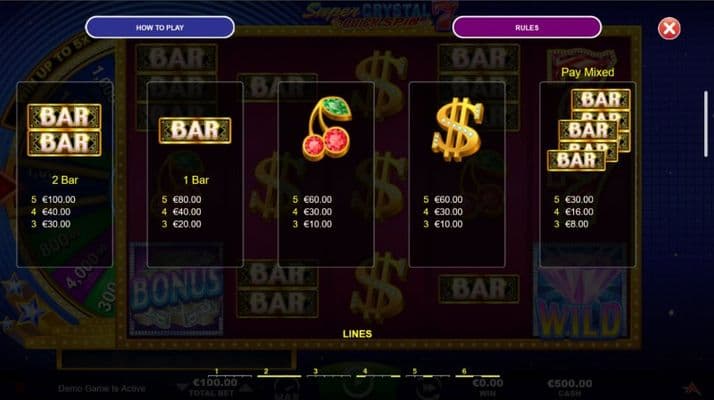714x400 pixels.
Task: Select the jeweled cherries symbol
Action: coord(327,128)
